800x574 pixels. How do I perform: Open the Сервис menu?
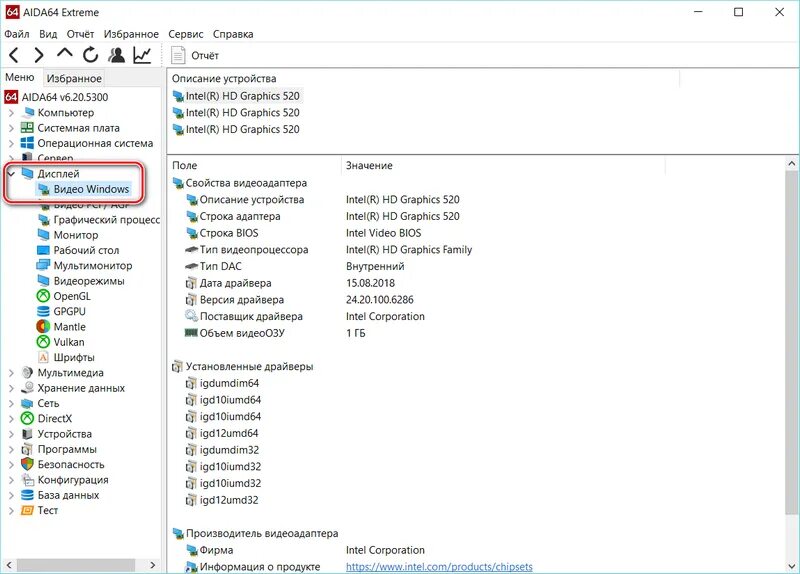[x=186, y=34]
